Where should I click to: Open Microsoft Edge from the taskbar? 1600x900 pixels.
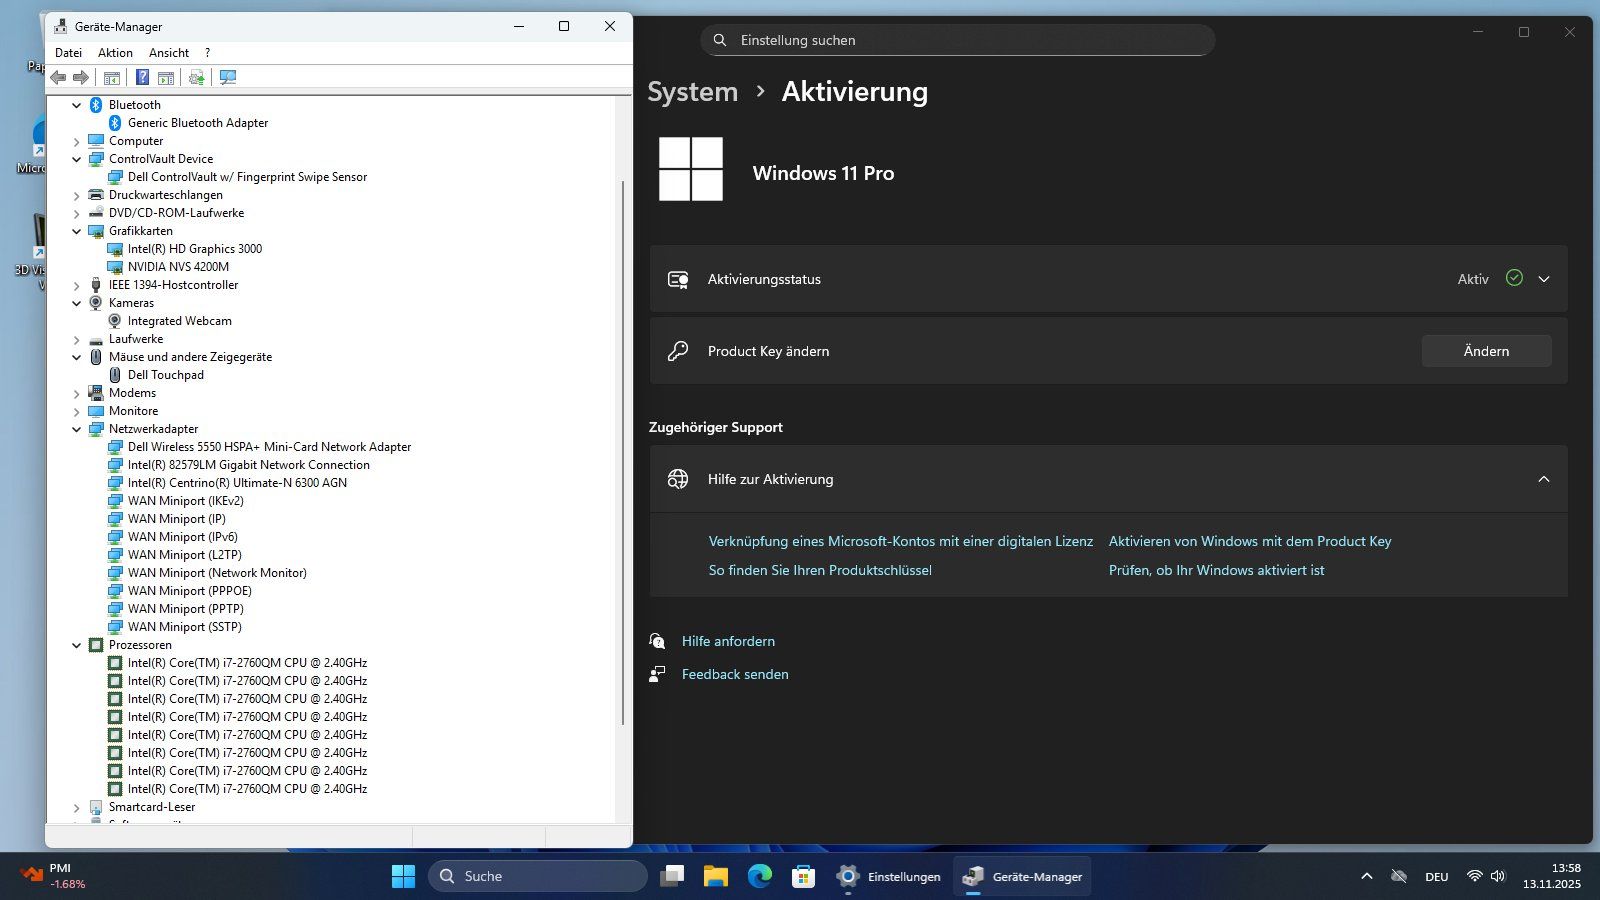(x=760, y=876)
